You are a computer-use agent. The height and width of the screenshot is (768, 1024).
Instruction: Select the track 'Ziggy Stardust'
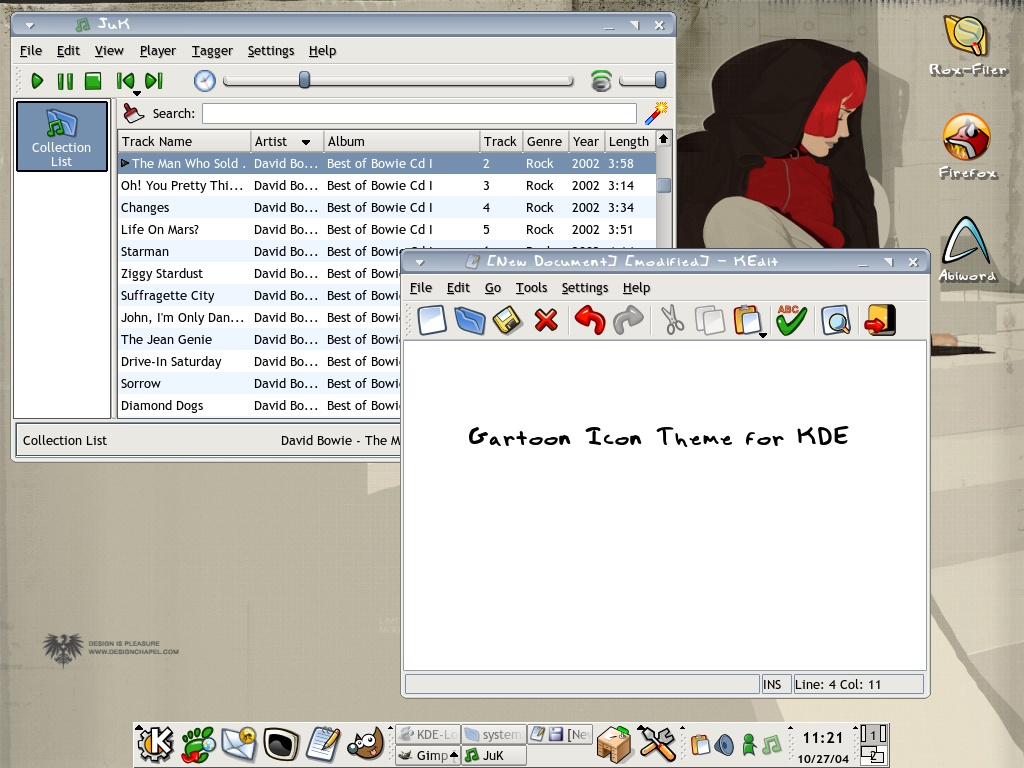pos(259,273)
